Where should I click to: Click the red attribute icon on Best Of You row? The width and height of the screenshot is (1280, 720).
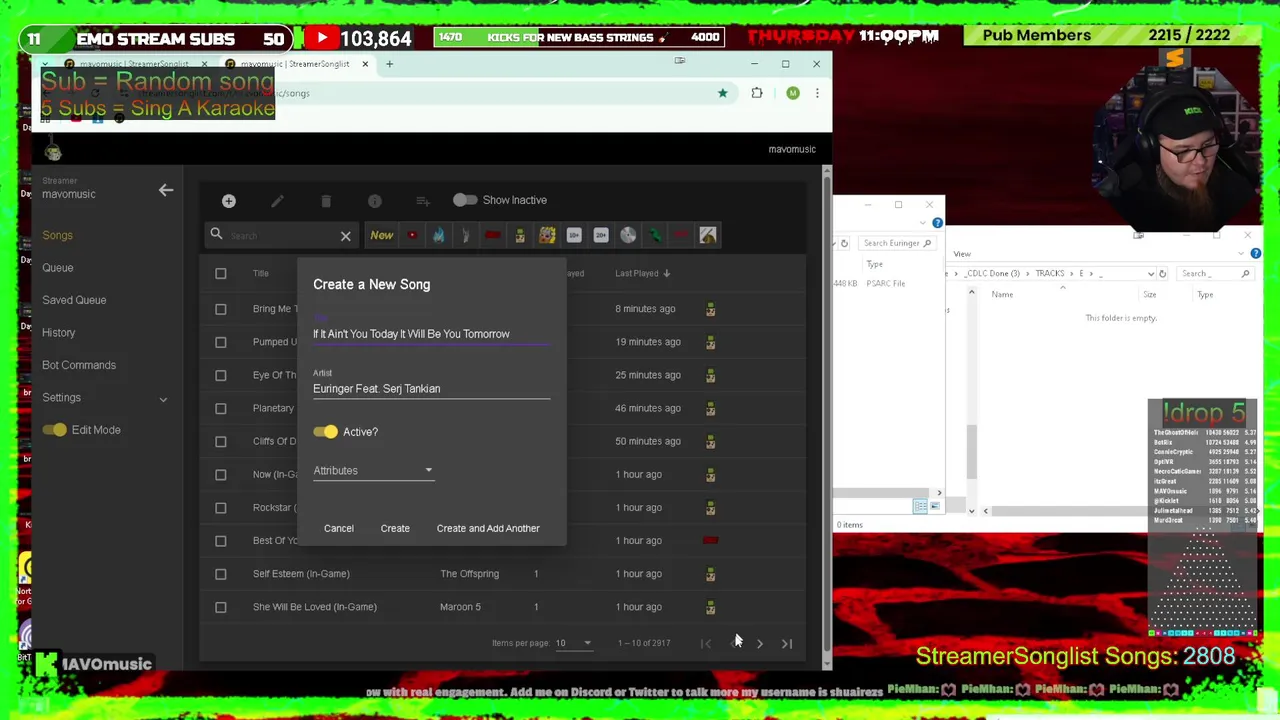710,541
